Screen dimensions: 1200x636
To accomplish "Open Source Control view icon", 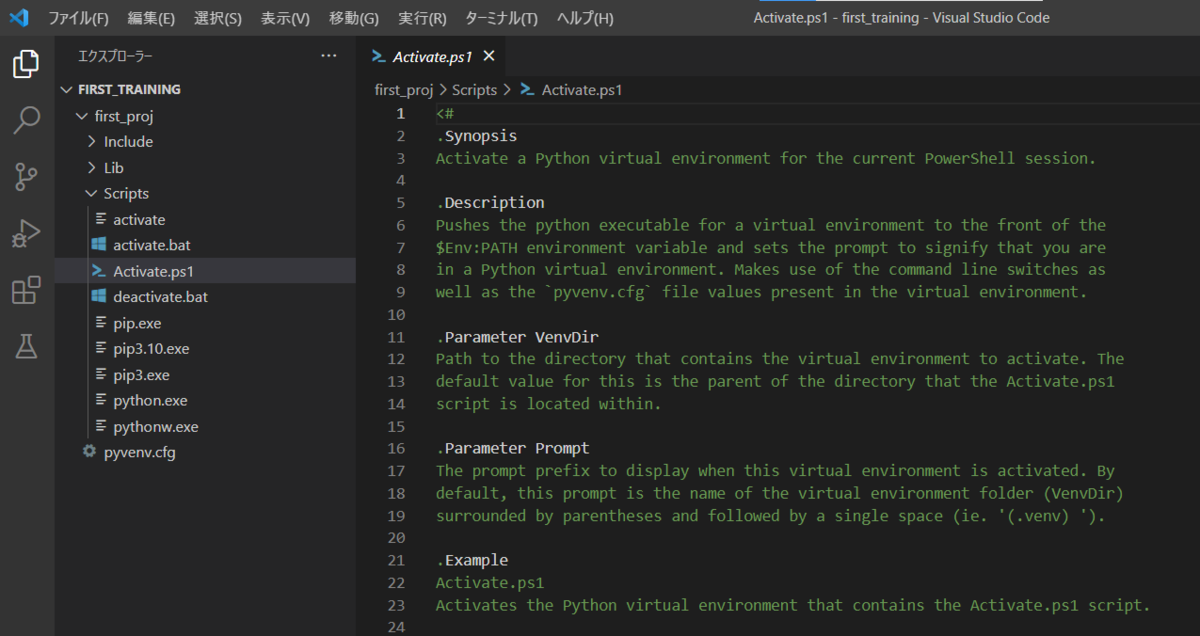I will (x=26, y=177).
